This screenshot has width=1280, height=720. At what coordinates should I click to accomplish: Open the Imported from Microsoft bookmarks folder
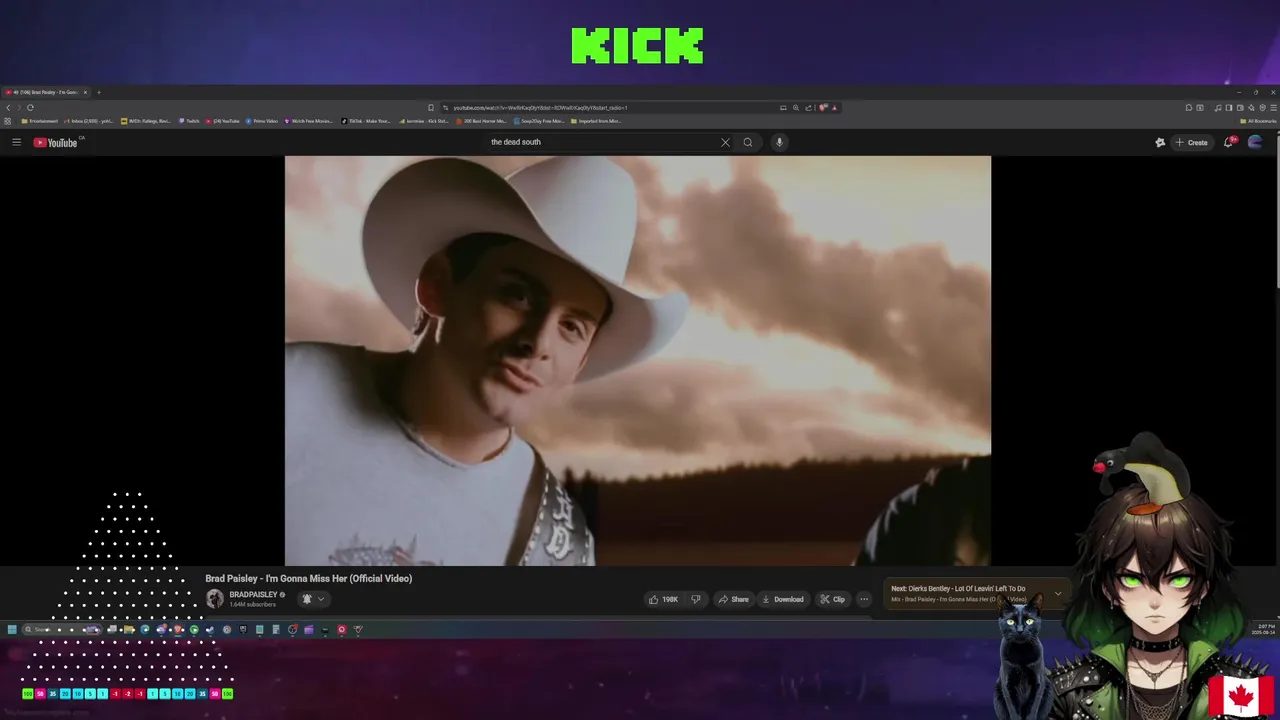596,121
